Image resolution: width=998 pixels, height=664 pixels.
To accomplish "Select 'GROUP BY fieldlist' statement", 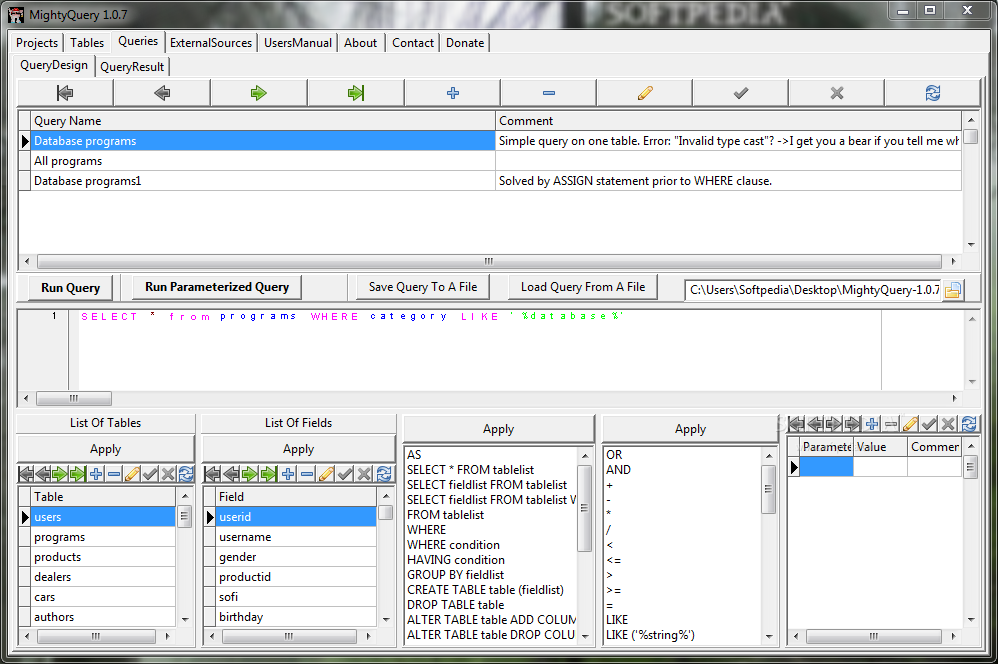I will pyautogui.click(x=455, y=575).
